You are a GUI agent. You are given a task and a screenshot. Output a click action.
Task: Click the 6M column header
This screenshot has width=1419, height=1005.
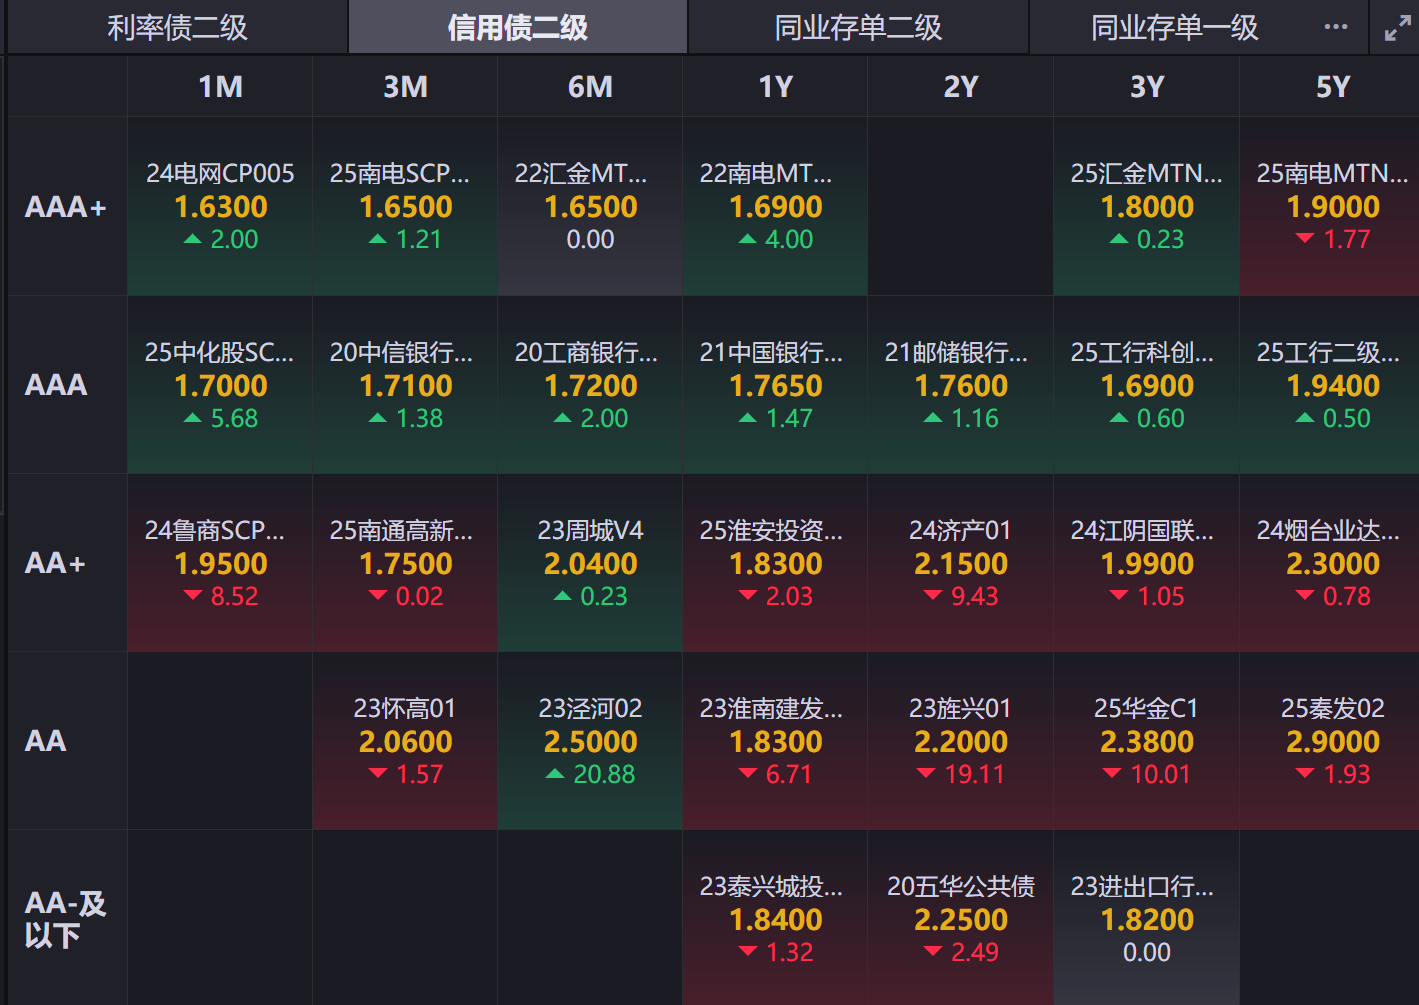tap(590, 87)
